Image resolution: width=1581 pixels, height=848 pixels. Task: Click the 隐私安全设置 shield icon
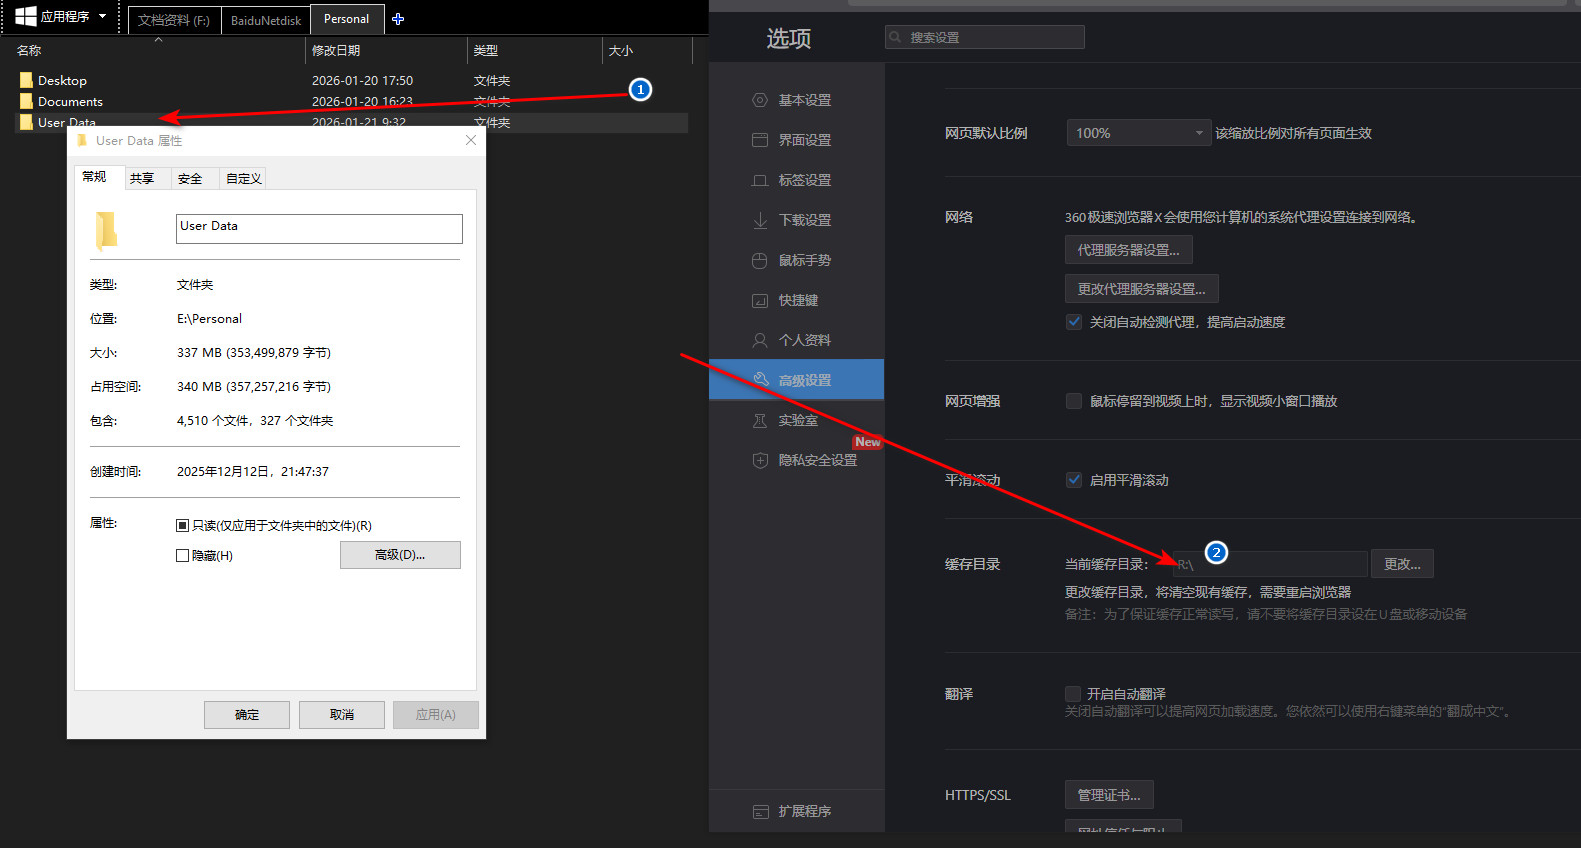pos(760,460)
